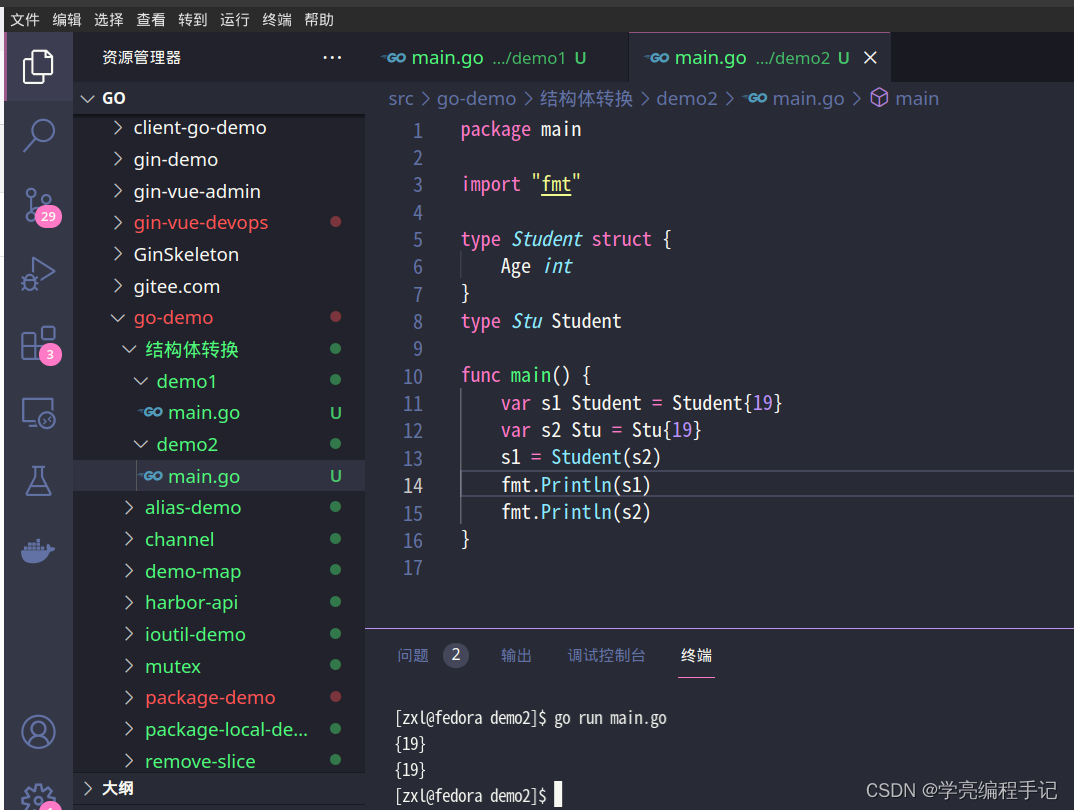The height and width of the screenshot is (810, 1074).
Task: Click the 结构体转换 breadcrumb segment
Action: [x=586, y=99]
